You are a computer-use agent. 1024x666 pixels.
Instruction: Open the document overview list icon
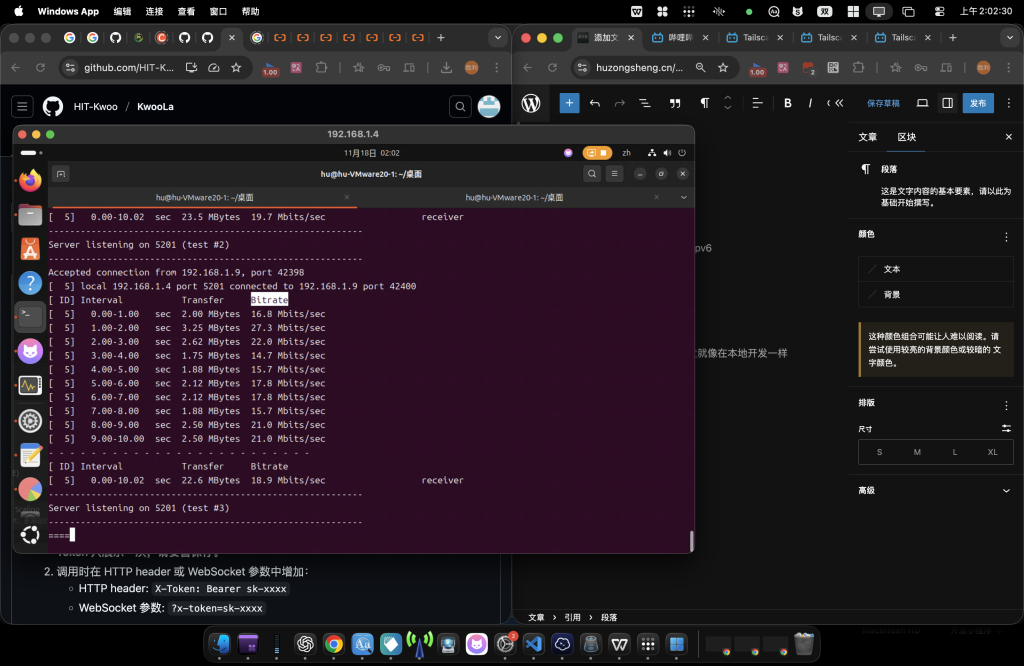click(x=645, y=103)
